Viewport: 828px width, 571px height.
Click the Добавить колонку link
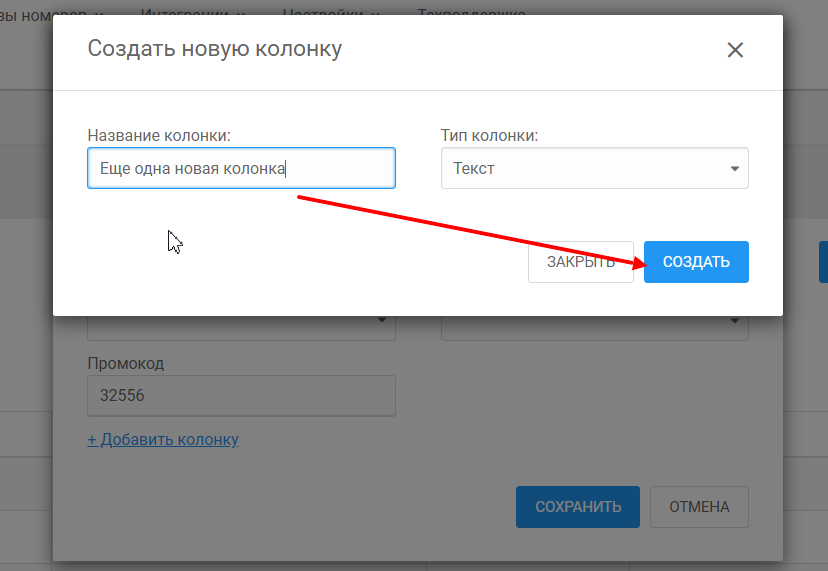coord(163,439)
